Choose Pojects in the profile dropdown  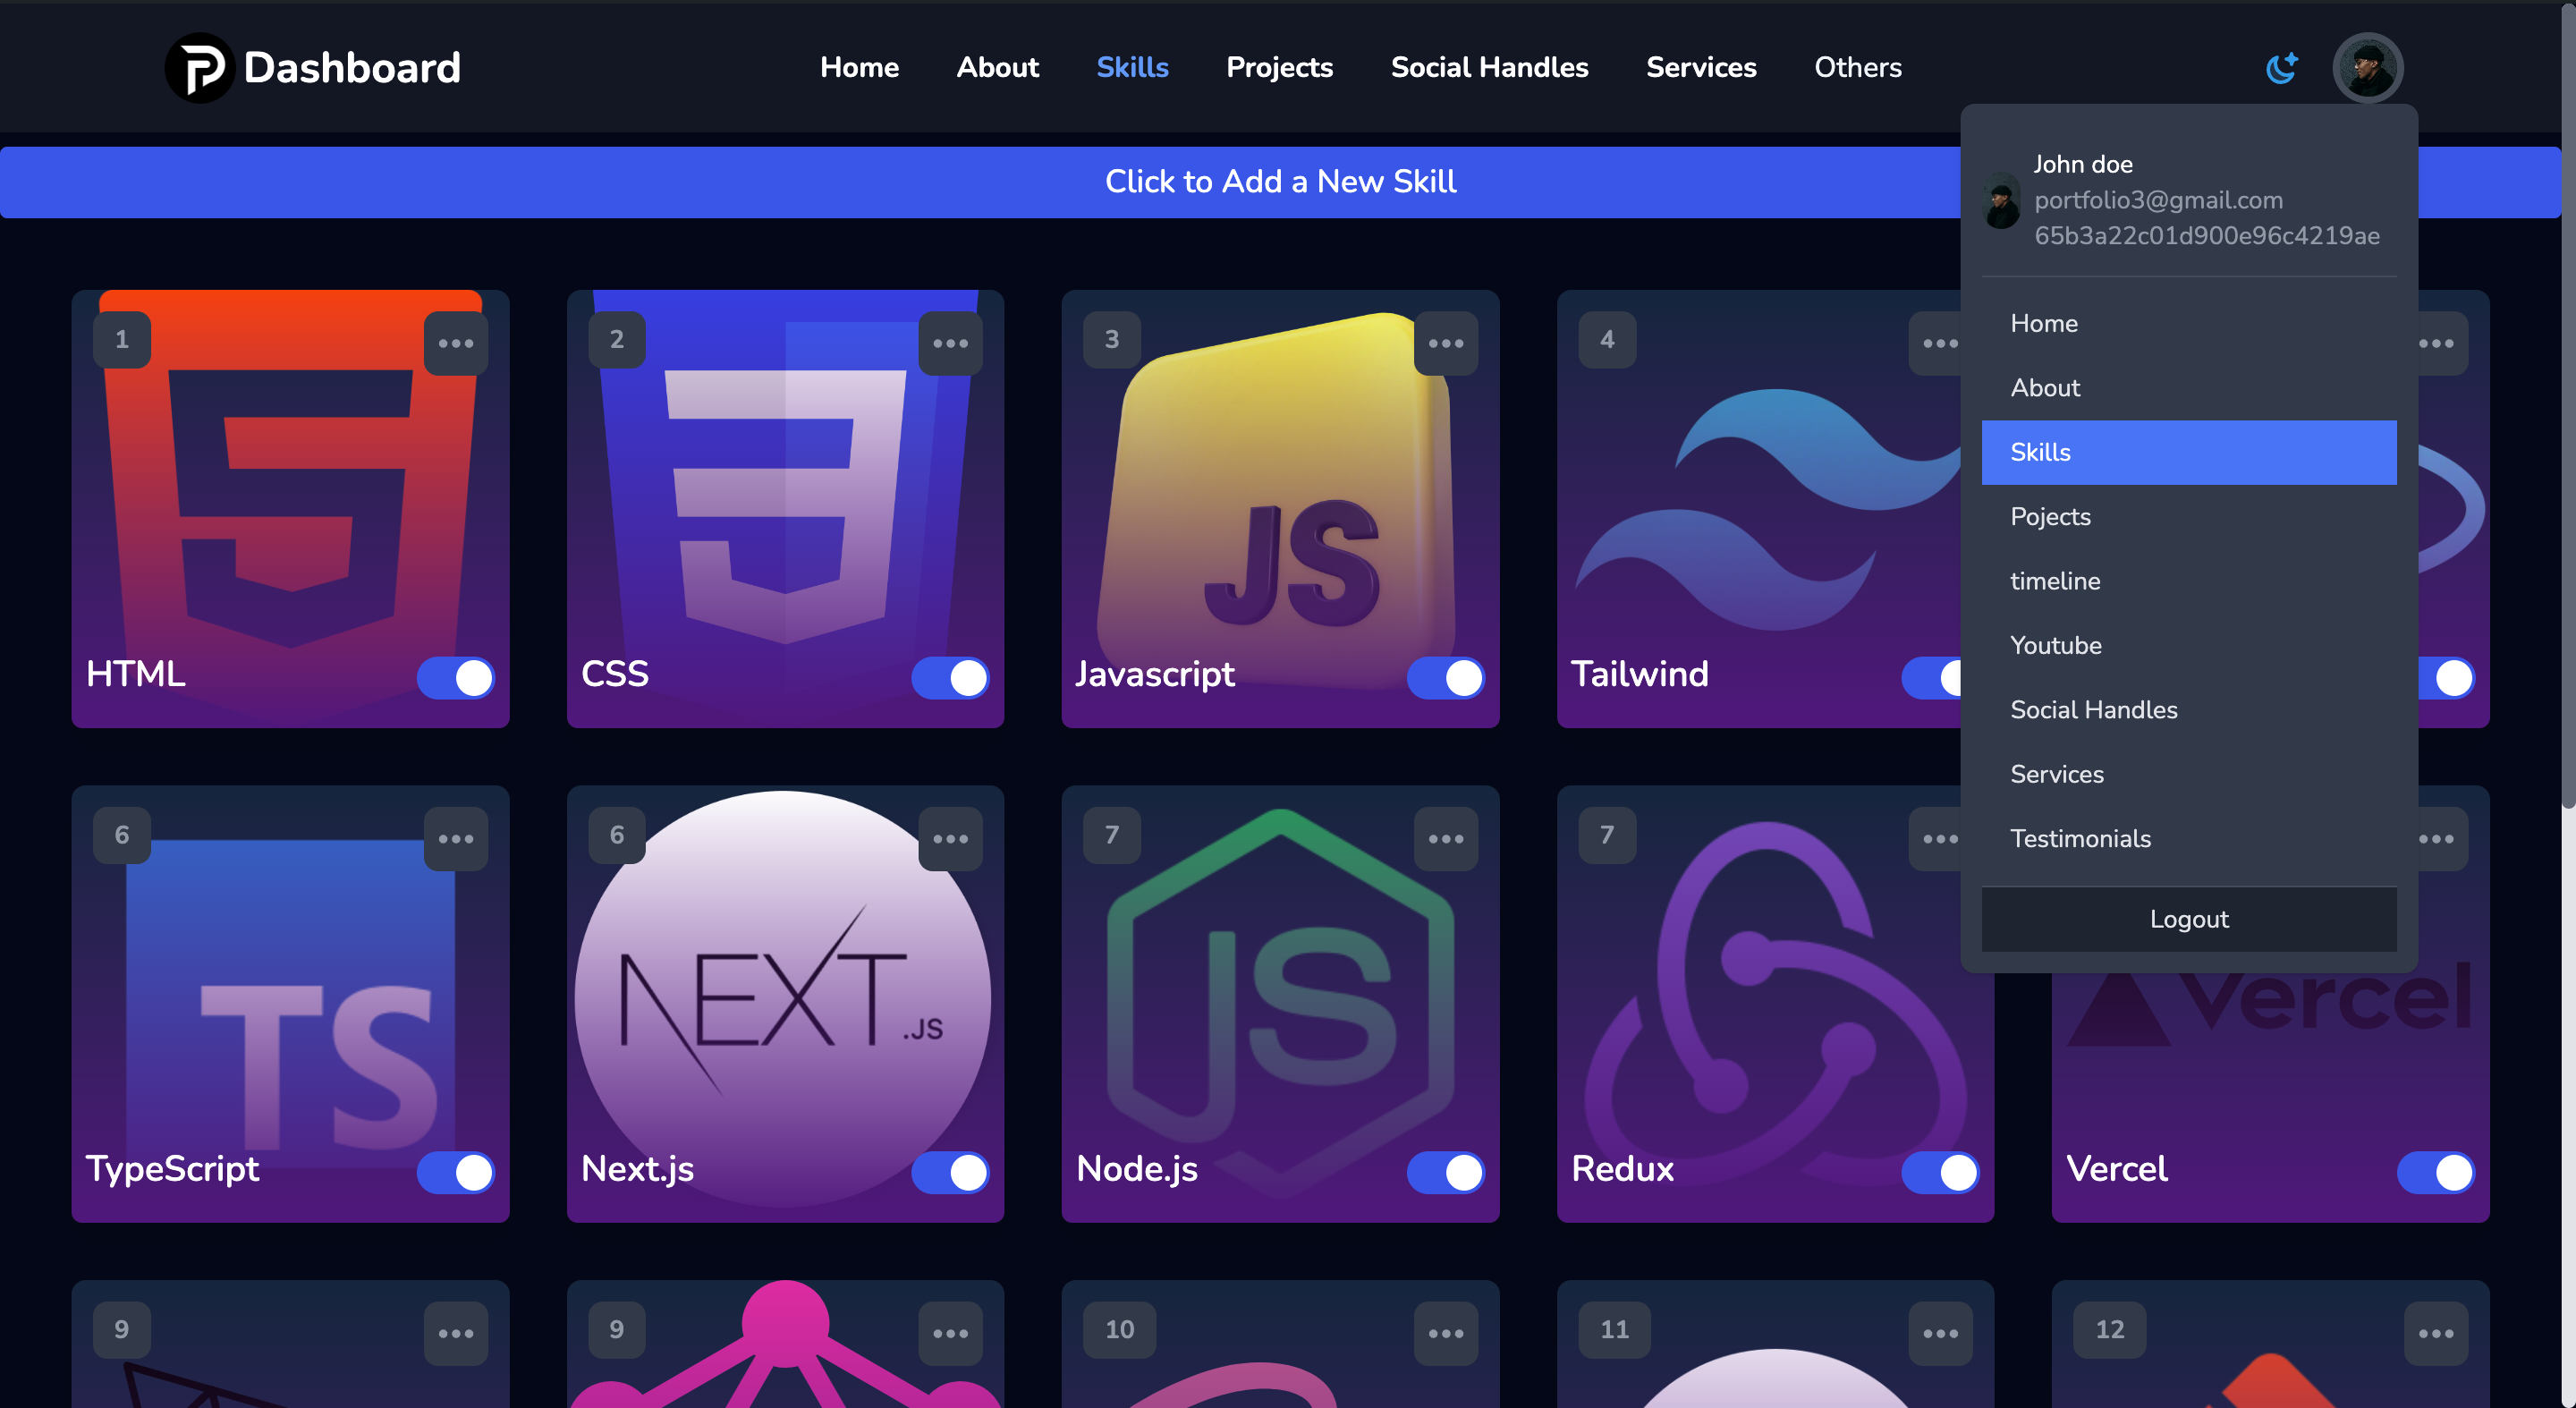click(2189, 517)
